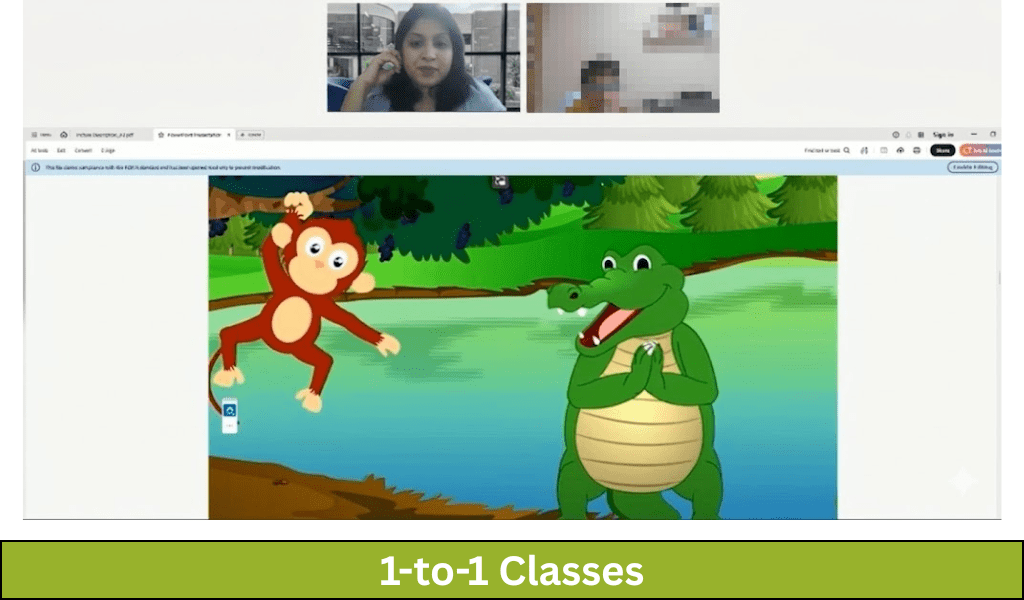
Task: Open the Acrobat Menu button
Action: tap(41, 134)
